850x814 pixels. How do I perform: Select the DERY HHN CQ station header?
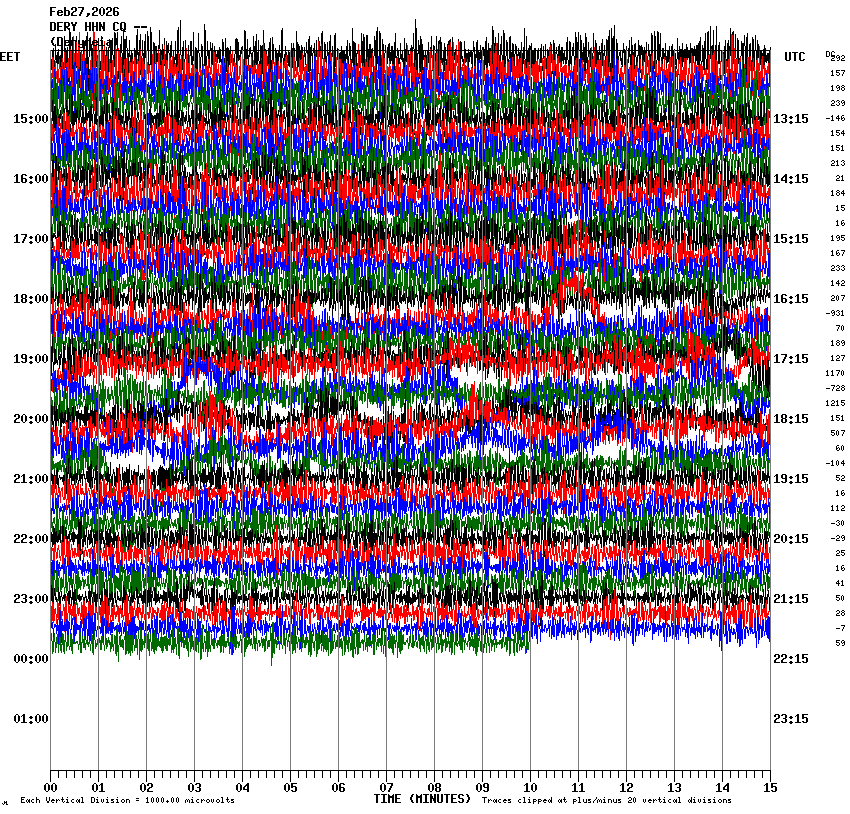click(x=88, y=27)
